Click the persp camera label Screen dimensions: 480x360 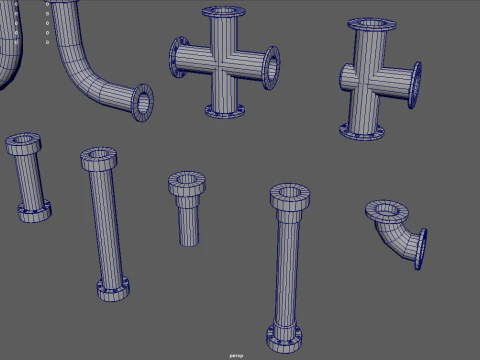236,356
